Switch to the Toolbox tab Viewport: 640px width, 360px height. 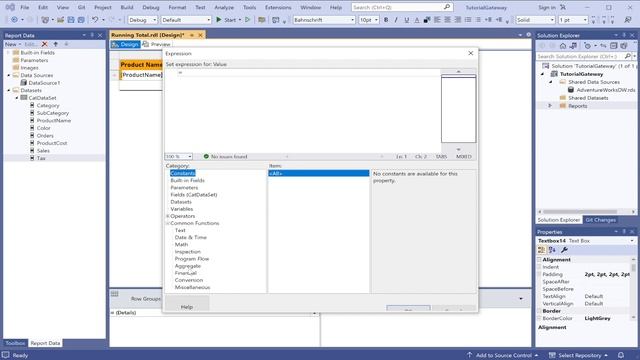15,343
